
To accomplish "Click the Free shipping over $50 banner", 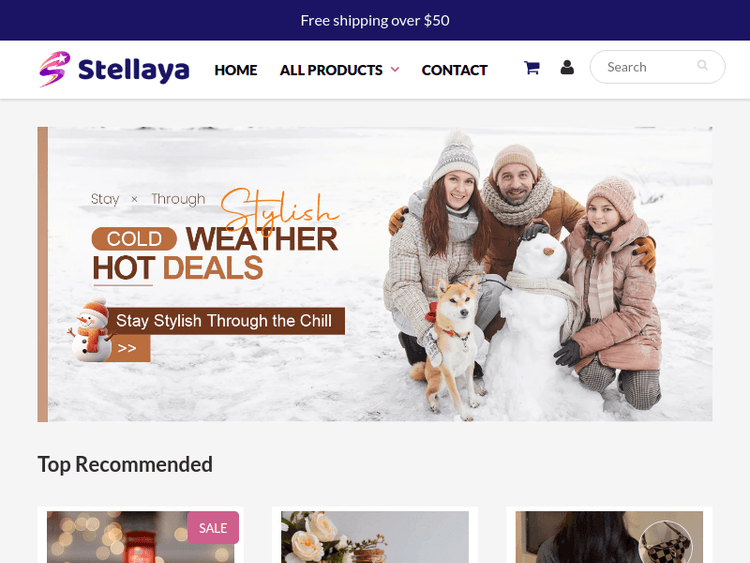I will (375, 20).
